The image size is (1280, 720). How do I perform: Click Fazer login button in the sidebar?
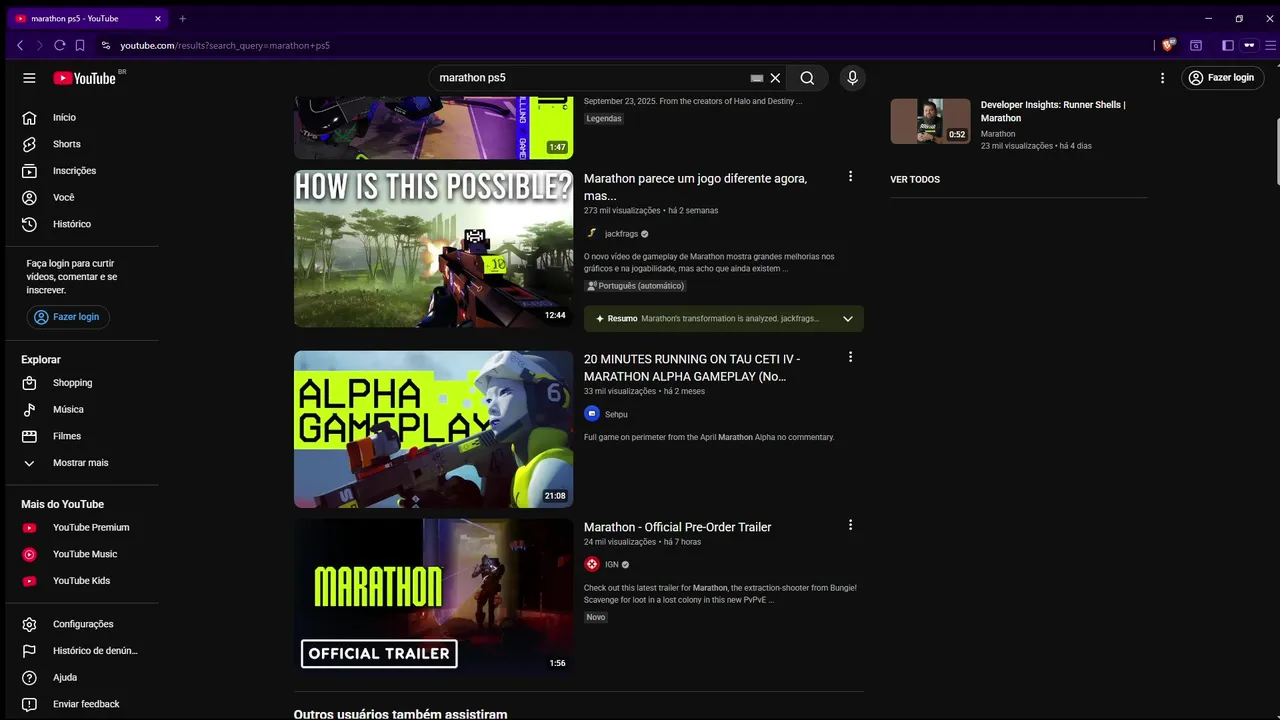68,317
